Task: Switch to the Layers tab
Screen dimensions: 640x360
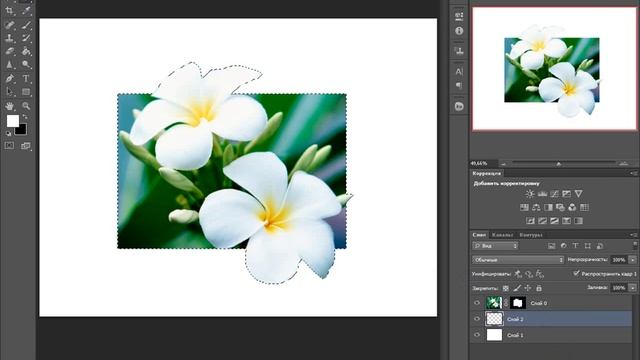Action: (x=479, y=235)
